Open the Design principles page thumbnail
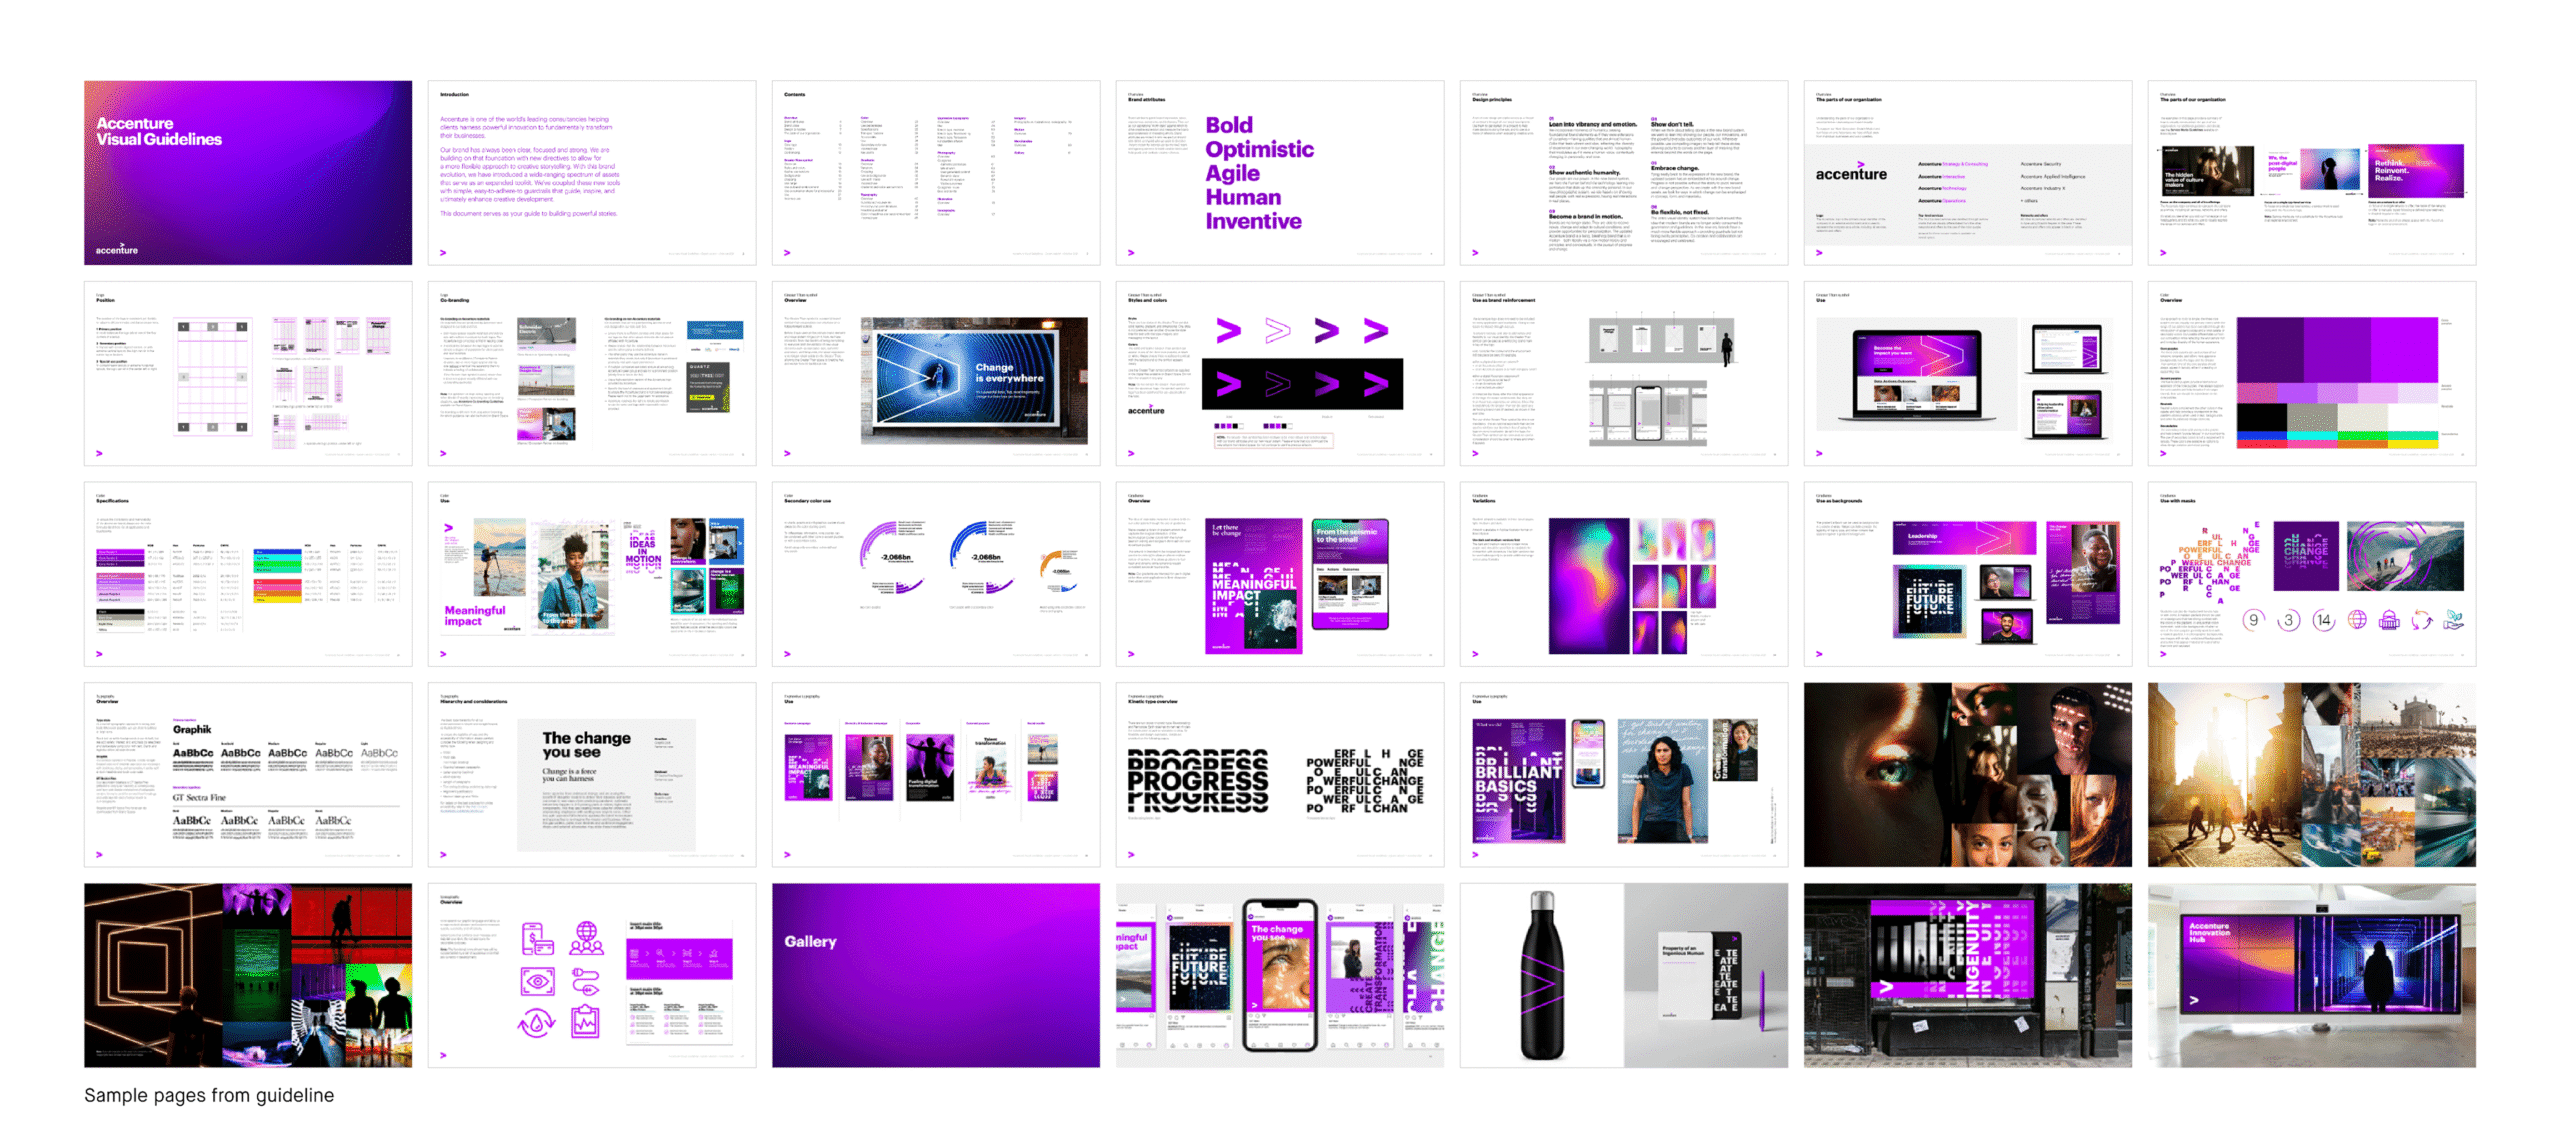 (1623, 172)
